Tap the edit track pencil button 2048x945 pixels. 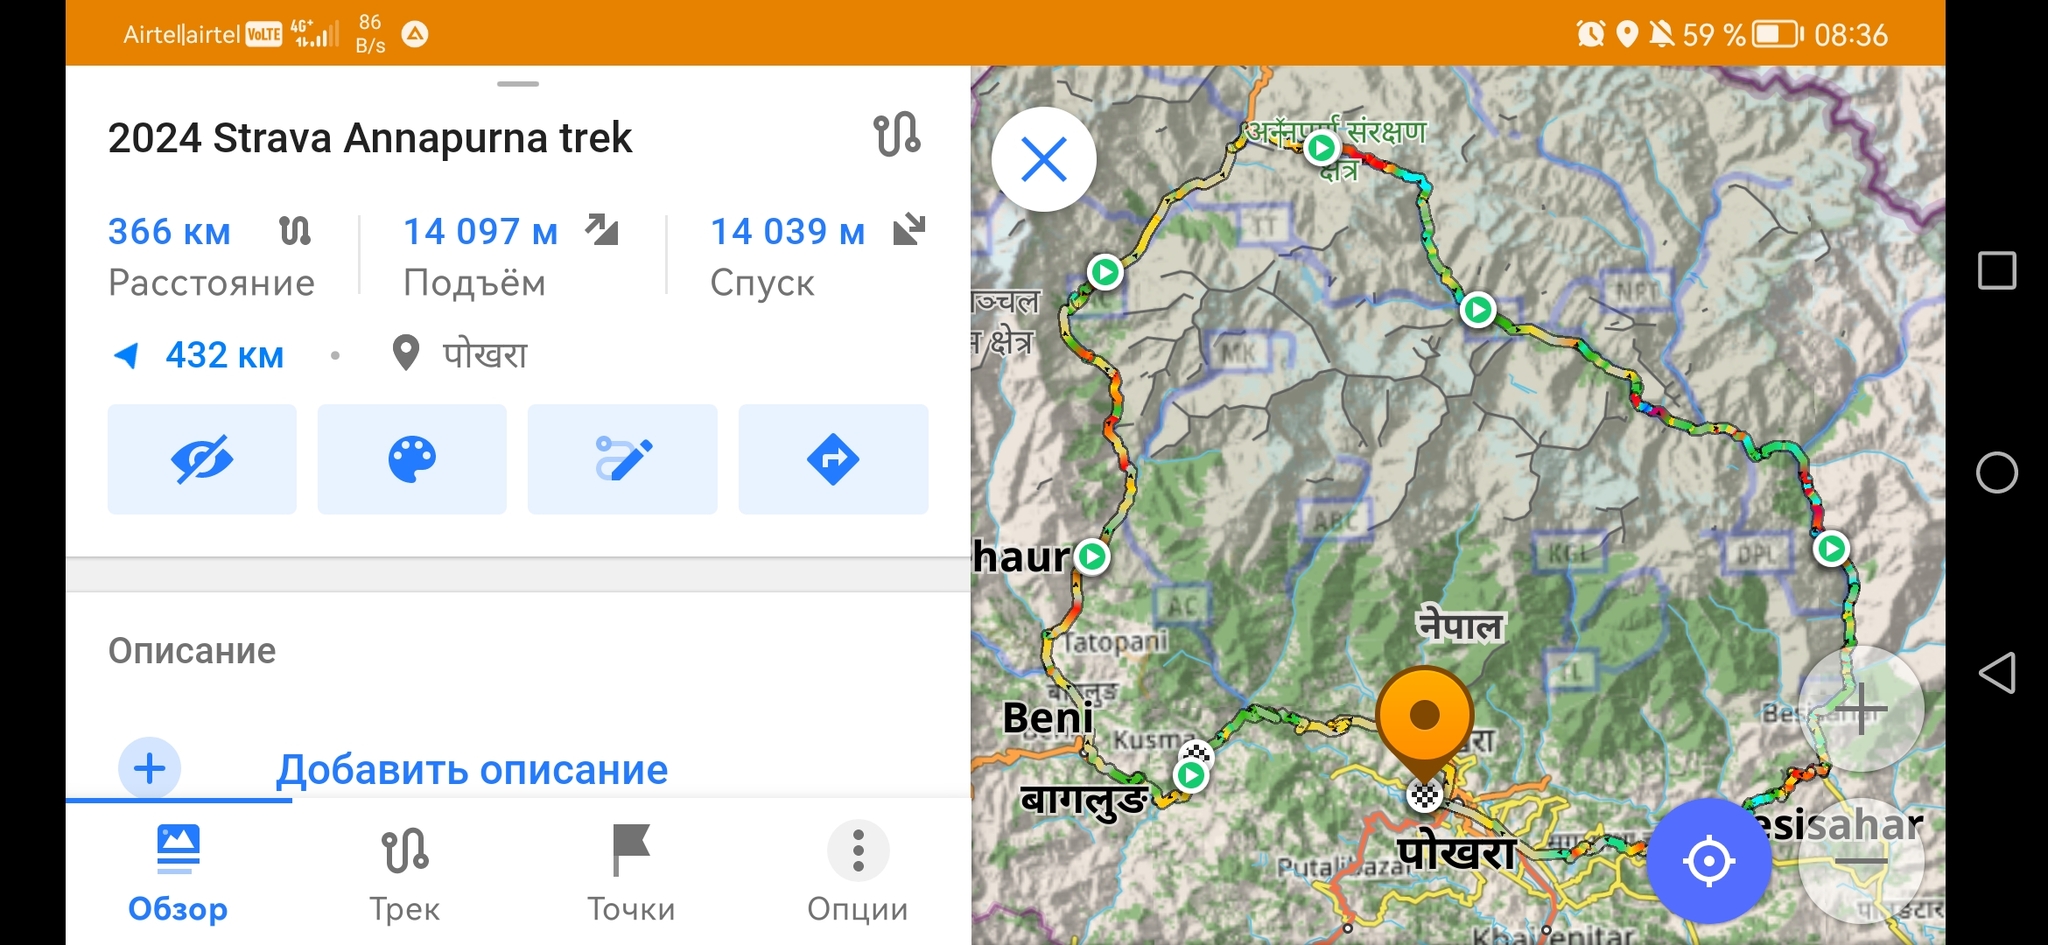tap(622, 459)
